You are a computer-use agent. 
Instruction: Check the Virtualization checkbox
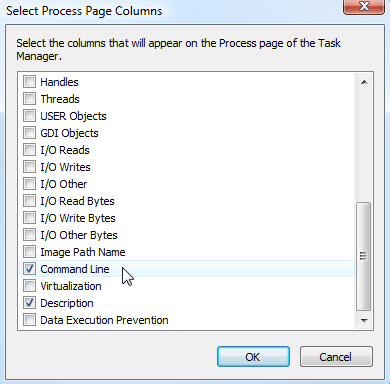[29, 286]
